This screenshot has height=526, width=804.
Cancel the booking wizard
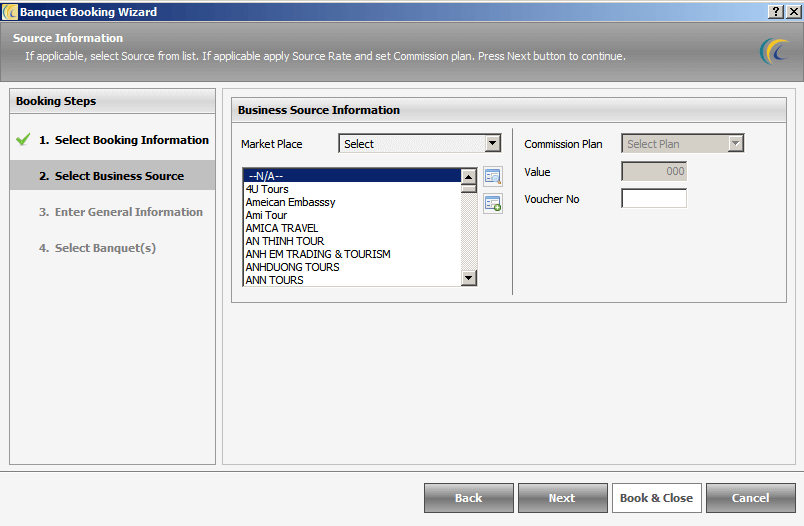pyautogui.click(x=750, y=498)
